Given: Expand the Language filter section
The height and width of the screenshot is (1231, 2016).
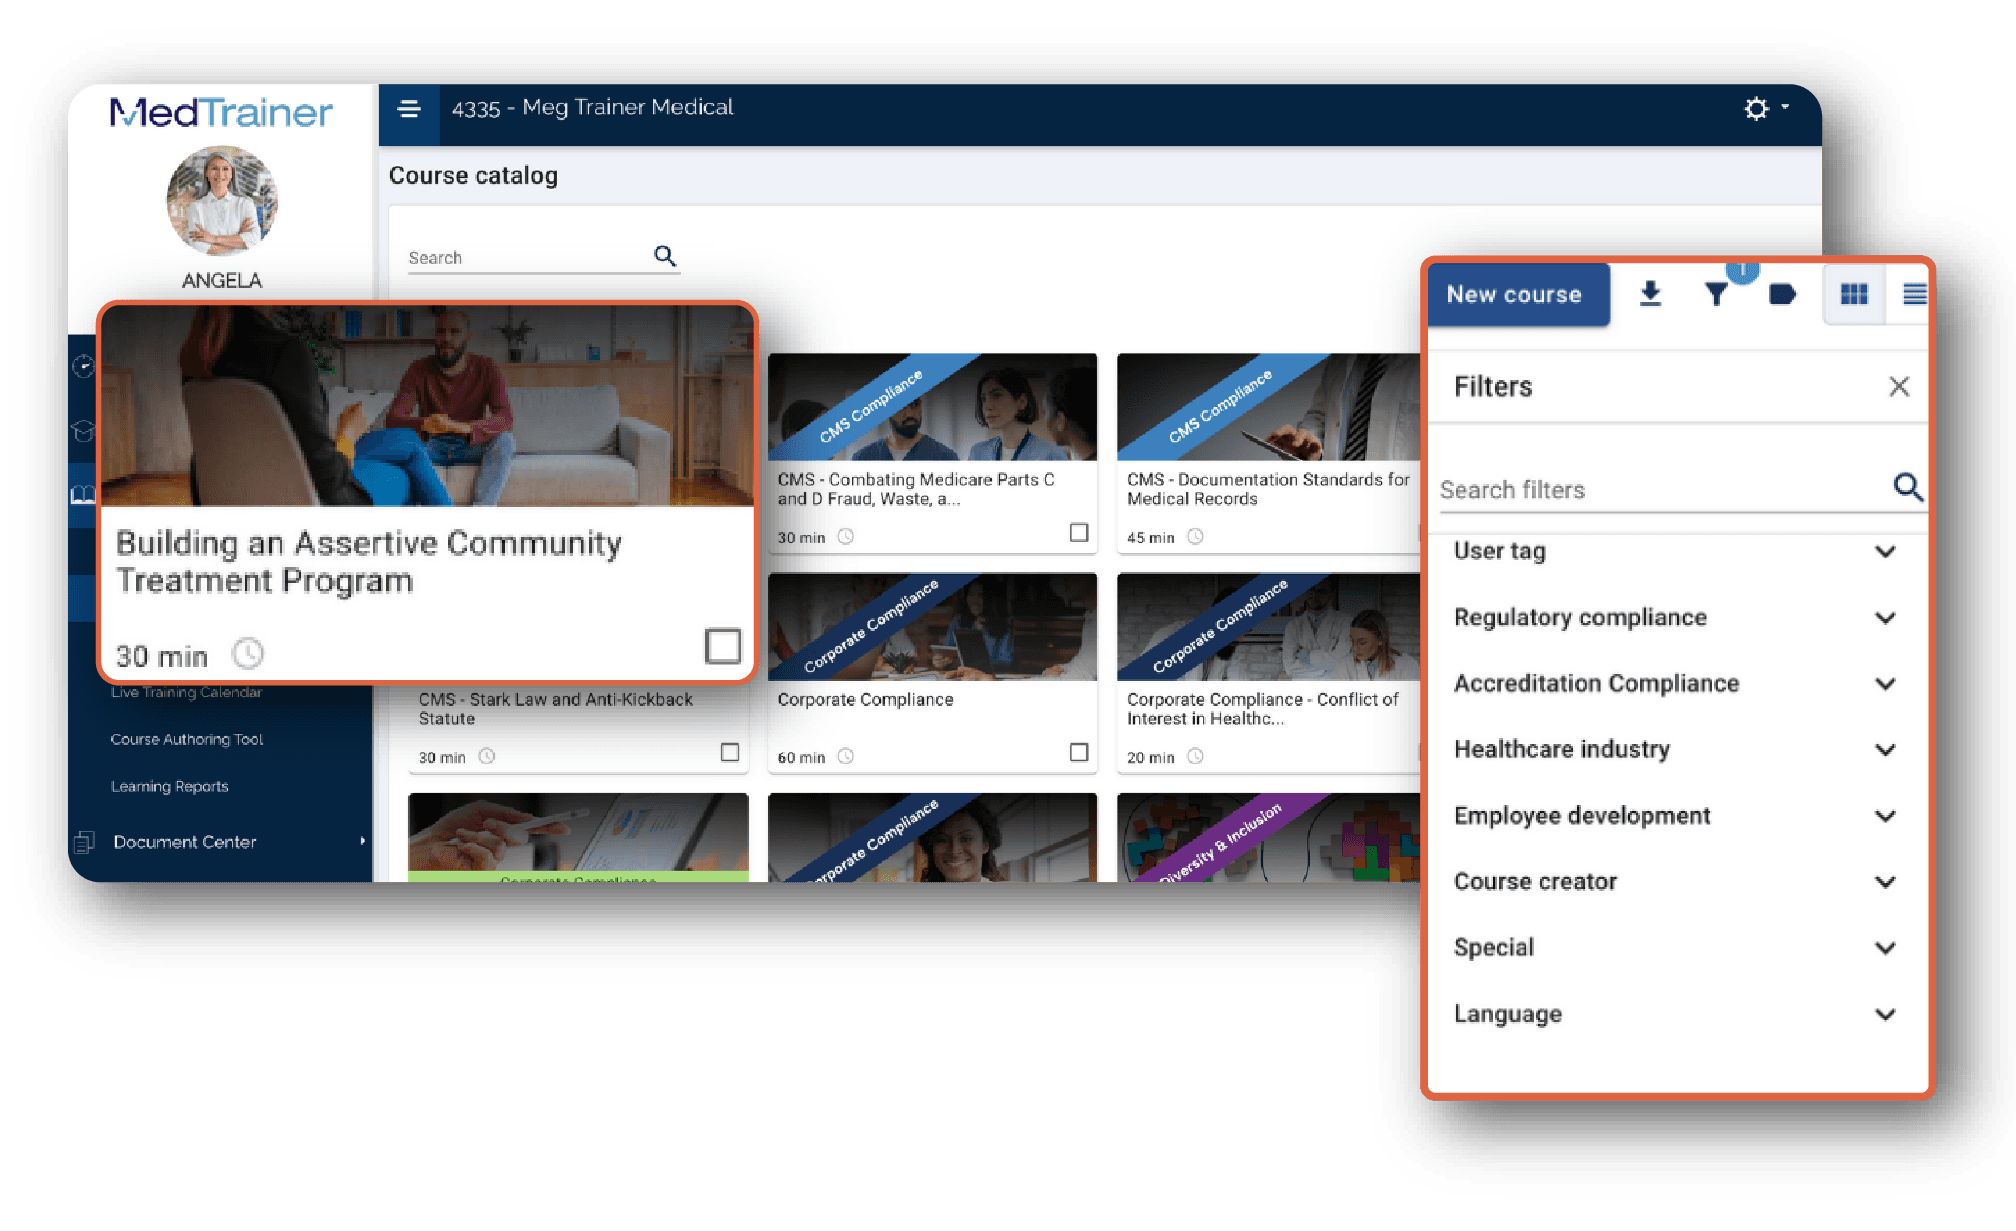Looking at the screenshot, I should [x=1884, y=1014].
